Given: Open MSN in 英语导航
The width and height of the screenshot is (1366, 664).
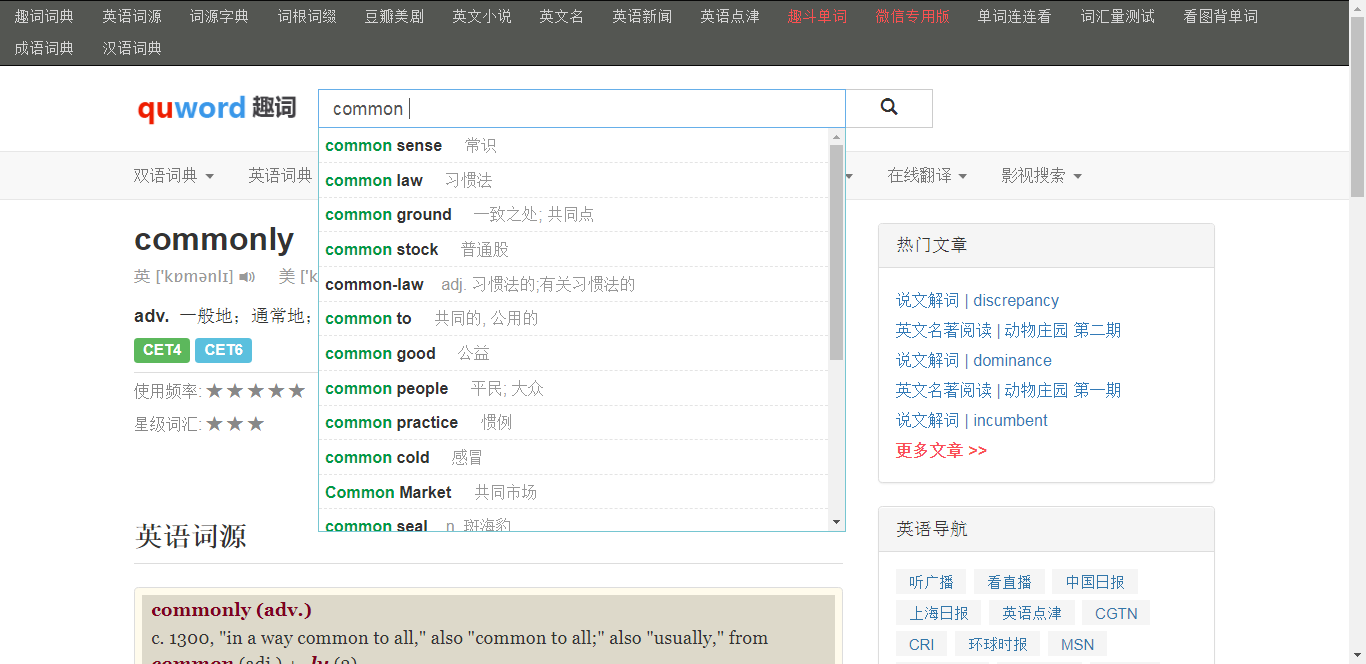Looking at the screenshot, I should [1078, 644].
